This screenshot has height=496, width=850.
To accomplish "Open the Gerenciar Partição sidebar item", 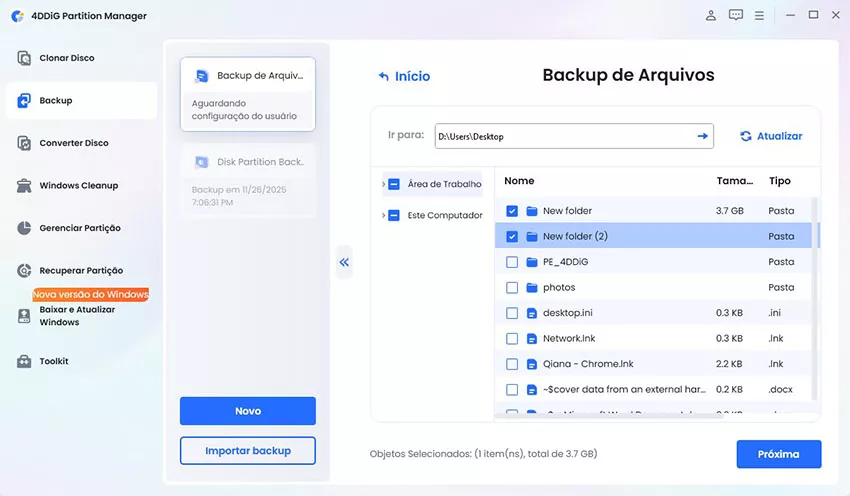I will [82, 228].
